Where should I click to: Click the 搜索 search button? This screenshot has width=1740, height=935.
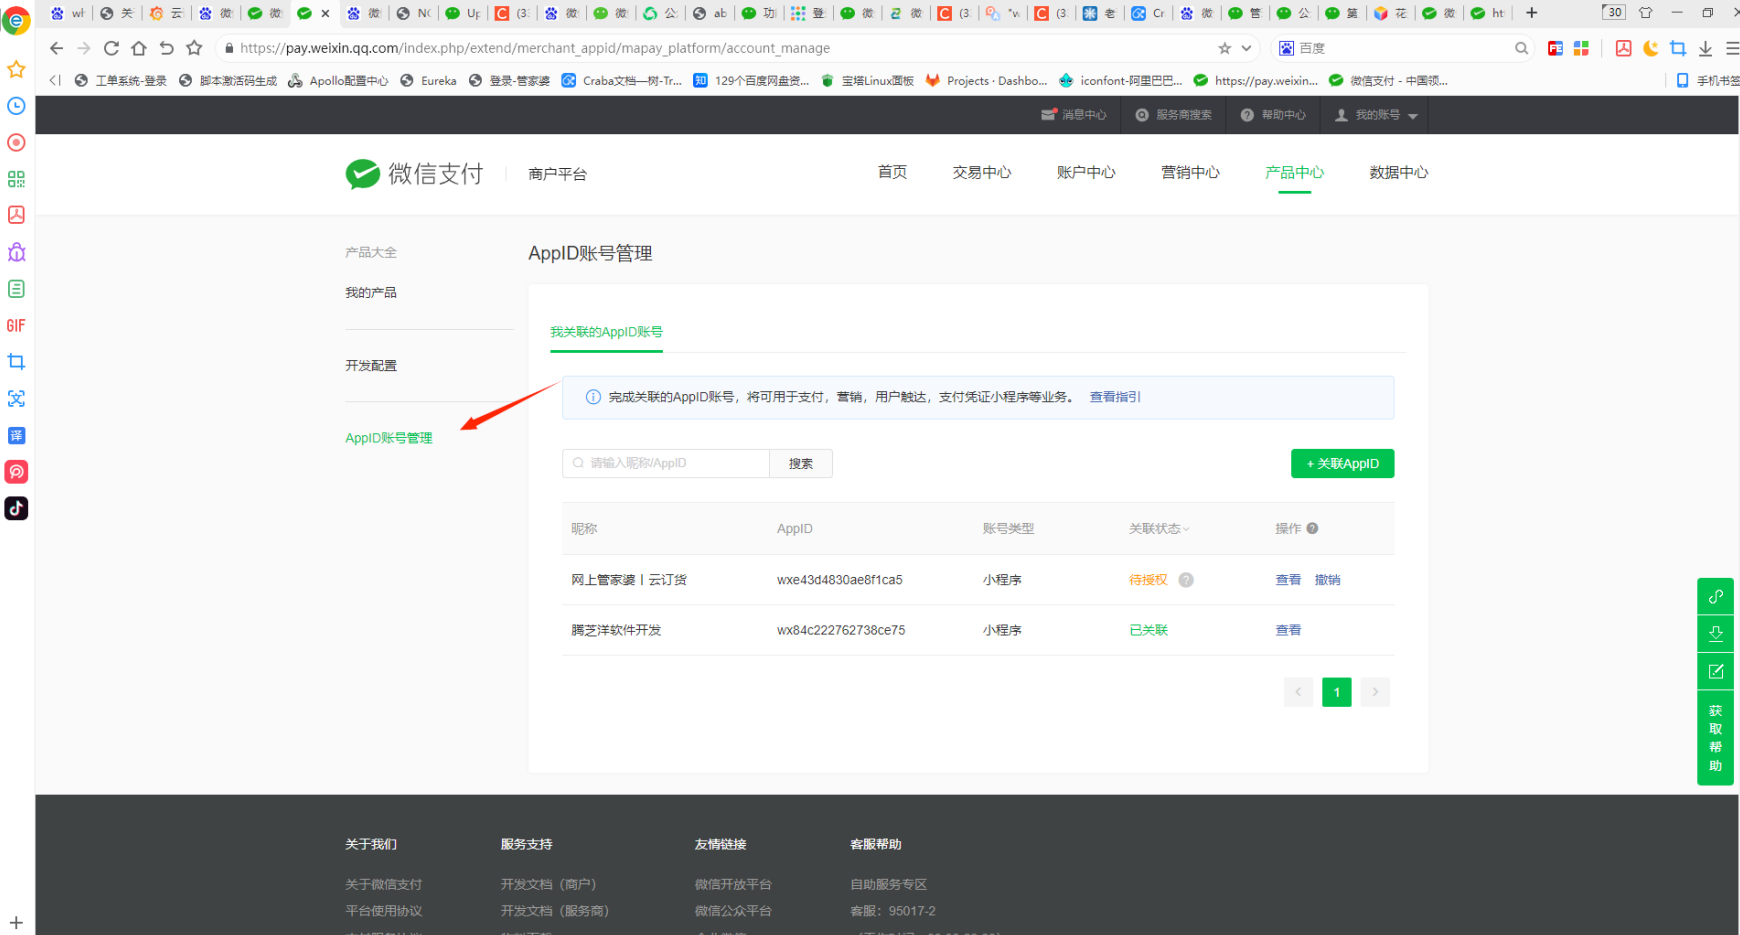click(x=801, y=464)
